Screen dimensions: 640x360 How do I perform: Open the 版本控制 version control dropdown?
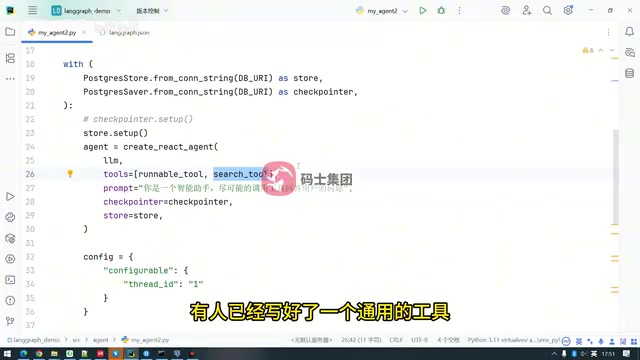[152, 11]
